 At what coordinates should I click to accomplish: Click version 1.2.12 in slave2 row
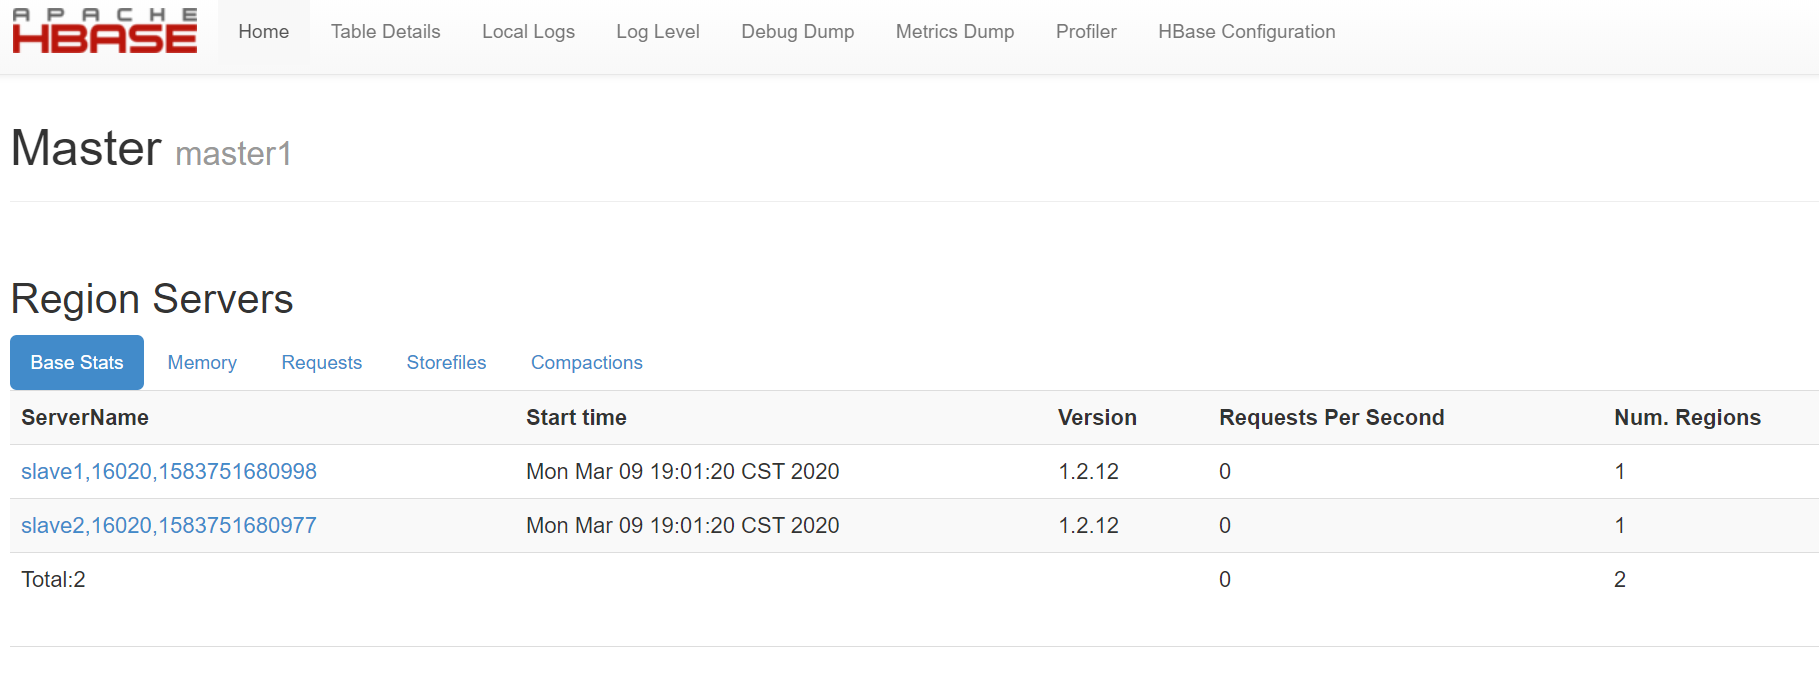point(1088,526)
